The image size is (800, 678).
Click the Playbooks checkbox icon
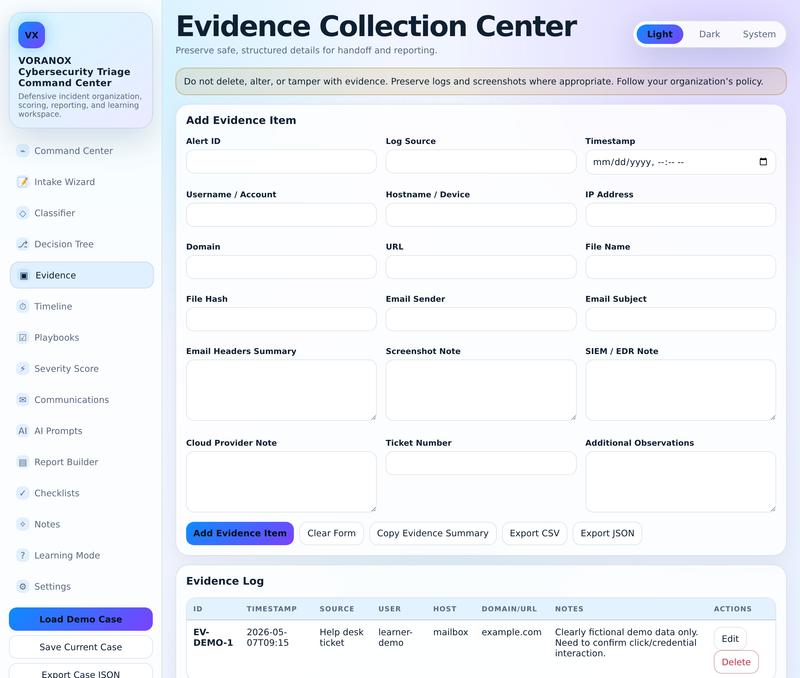click(22, 338)
